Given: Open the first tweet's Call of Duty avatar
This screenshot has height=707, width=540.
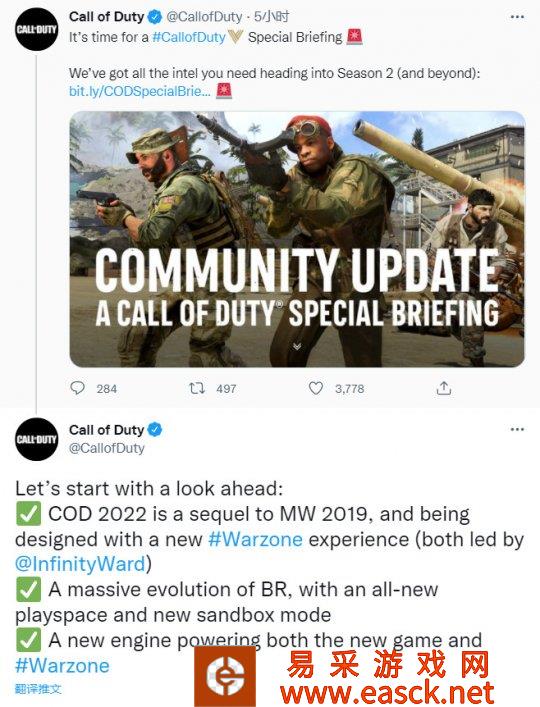Looking at the screenshot, I should coord(37,29).
